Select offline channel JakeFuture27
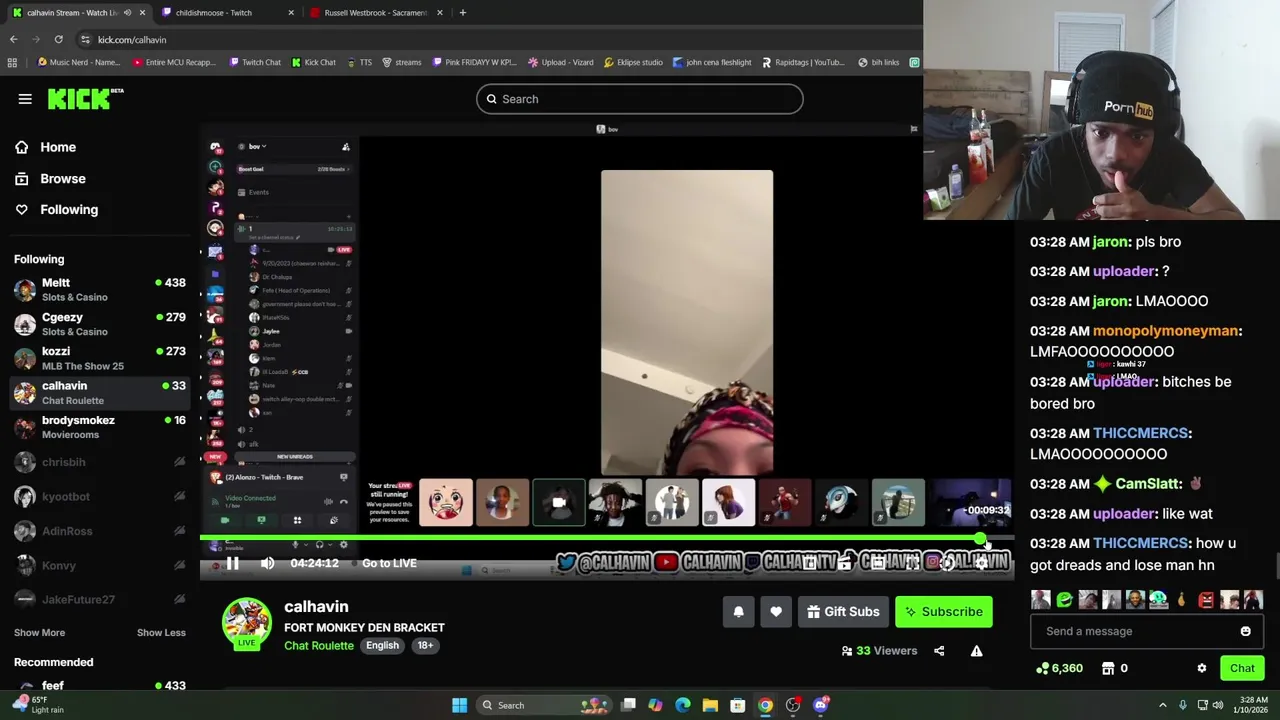Viewport: 1280px width, 720px height. 100,599
